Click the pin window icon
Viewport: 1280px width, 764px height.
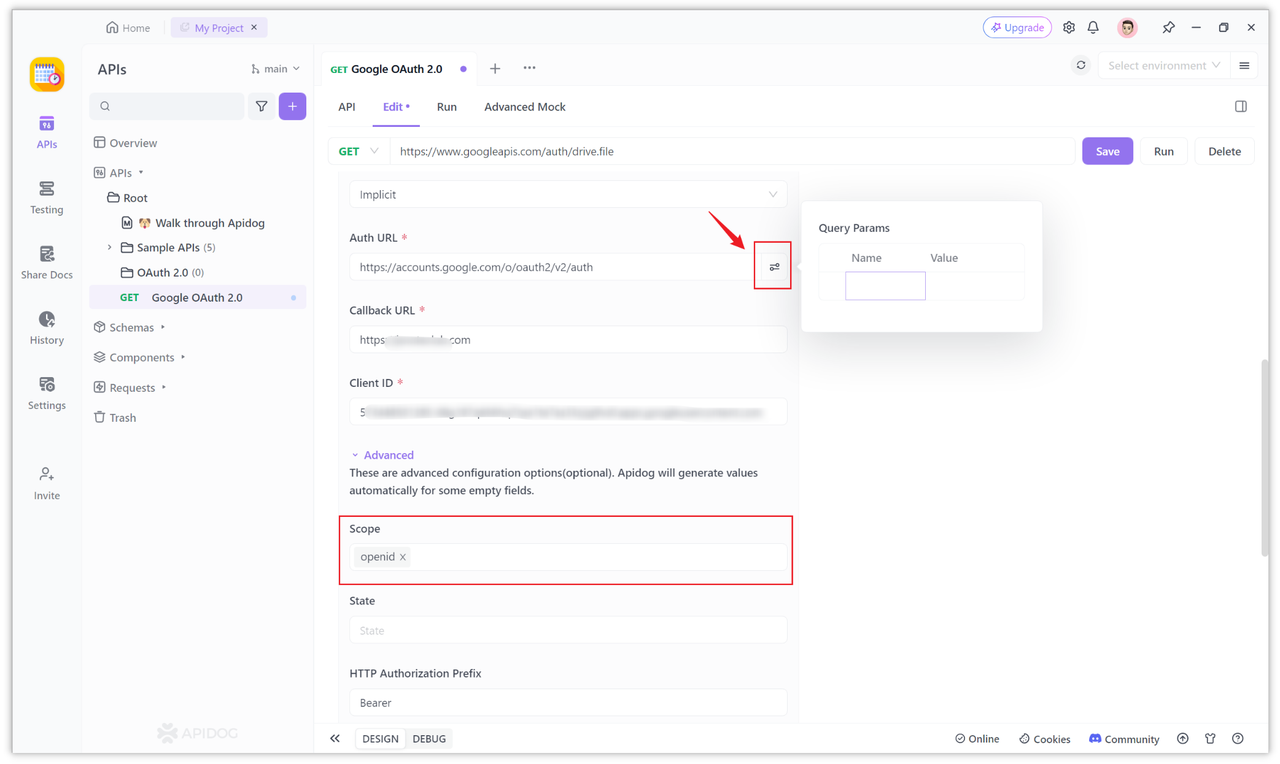point(1168,28)
